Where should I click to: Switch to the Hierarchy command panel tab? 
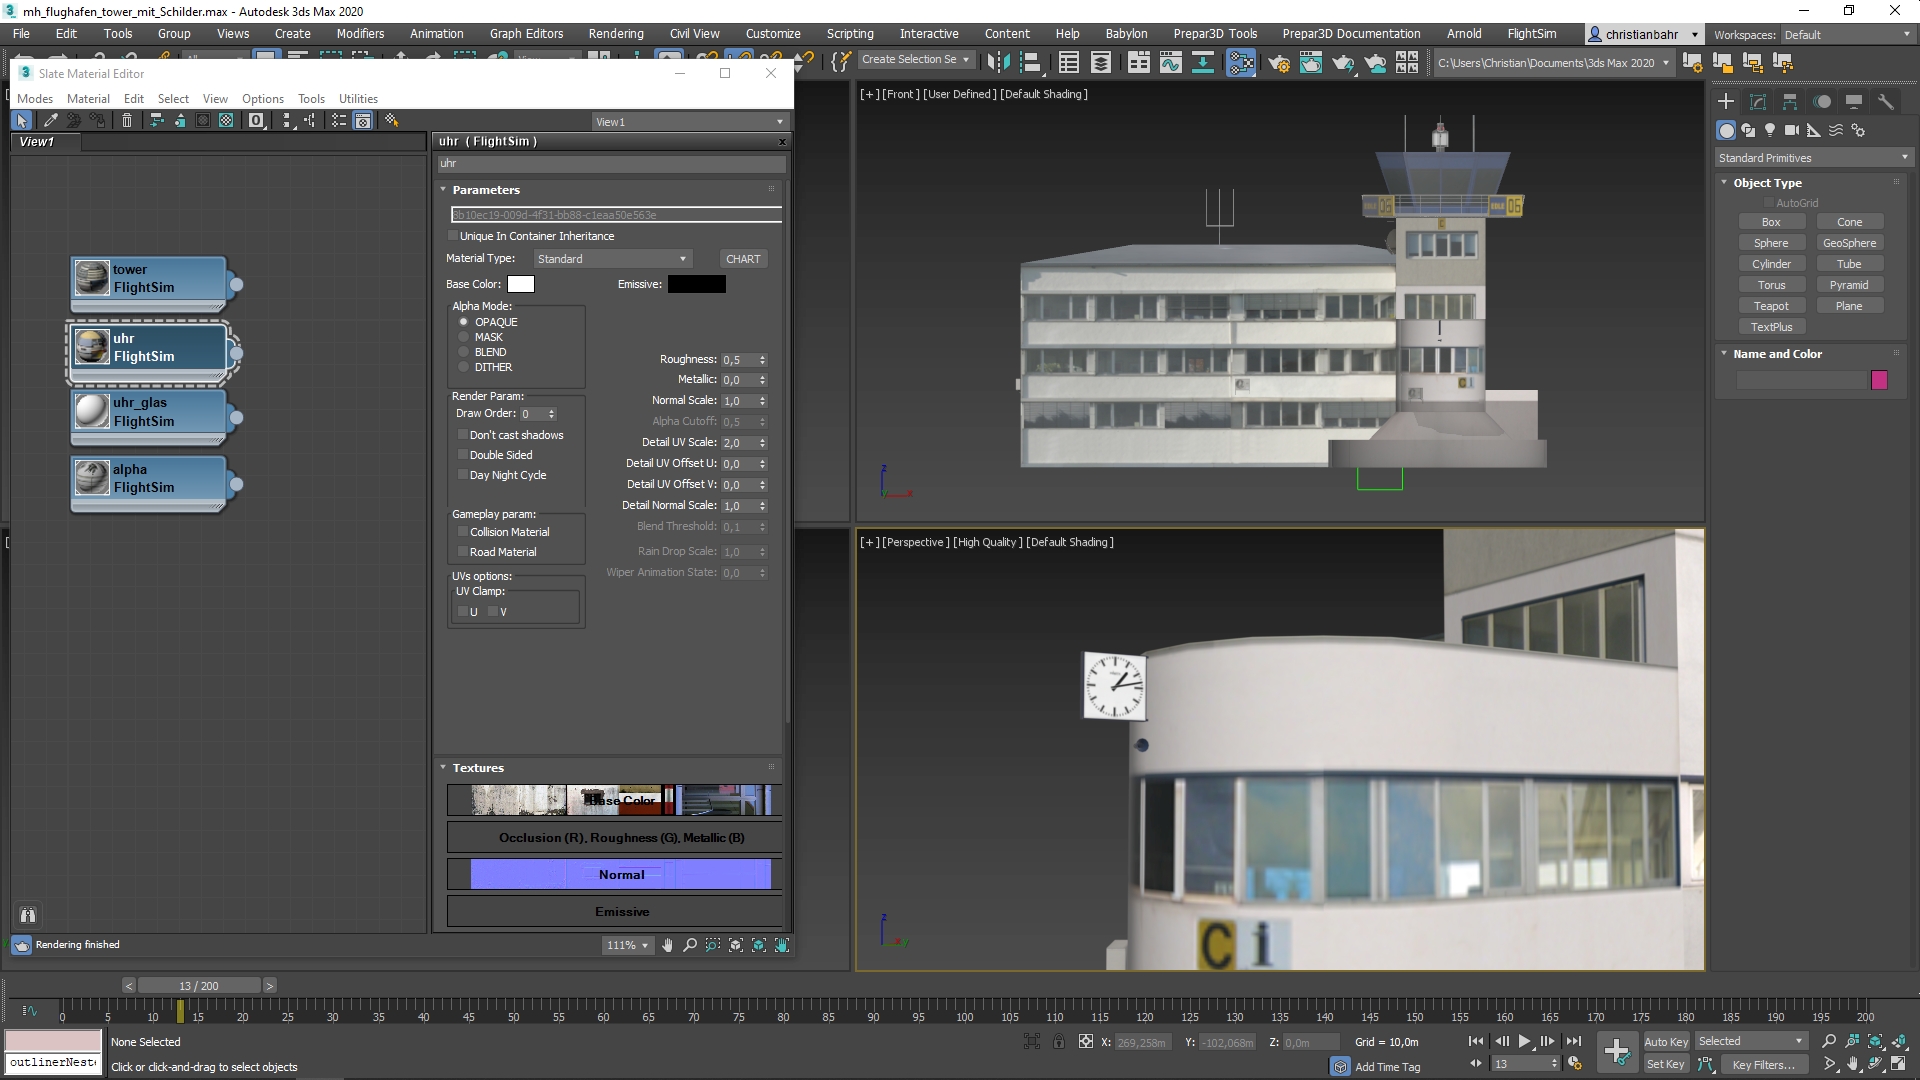[1790, 101]
